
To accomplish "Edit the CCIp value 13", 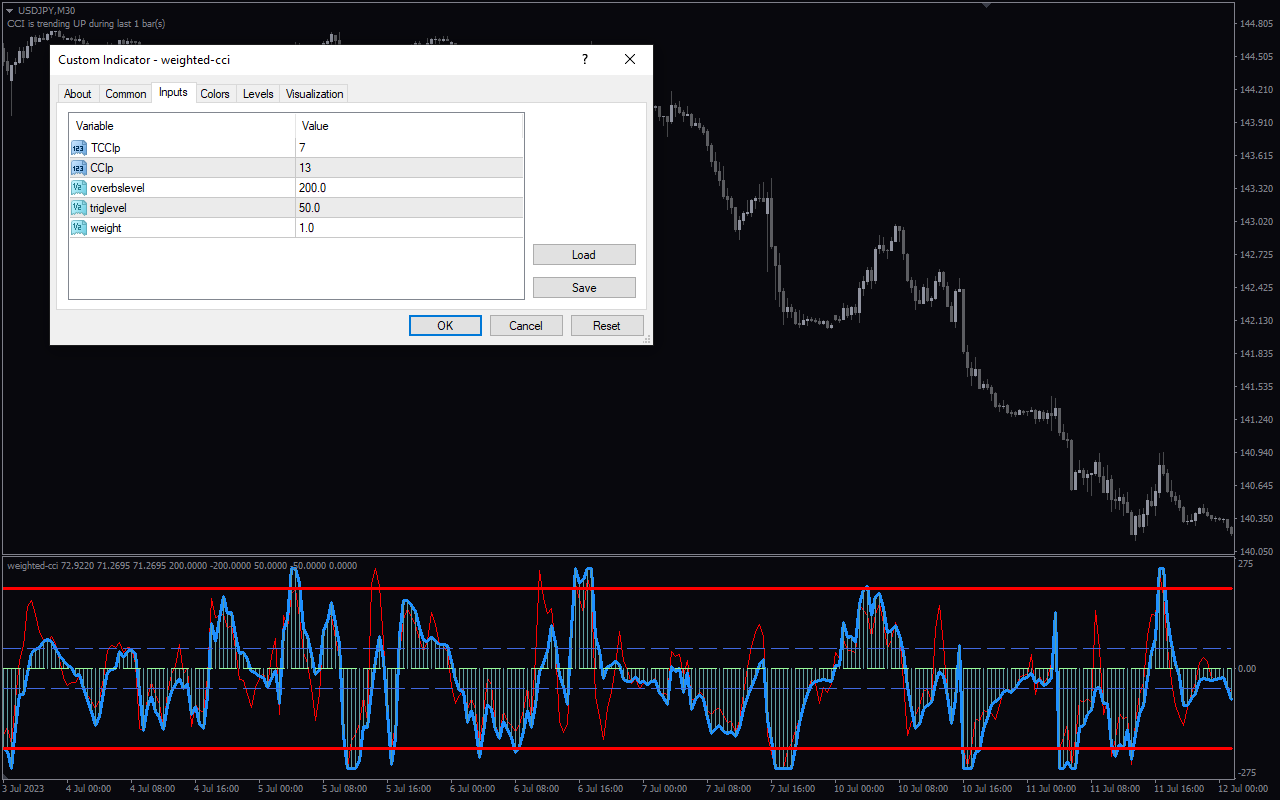I will [410, 168].
